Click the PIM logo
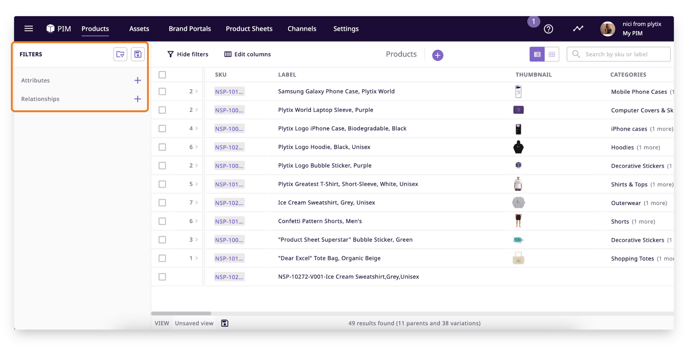This screenshot has width=688, height=363. (58, 29)
